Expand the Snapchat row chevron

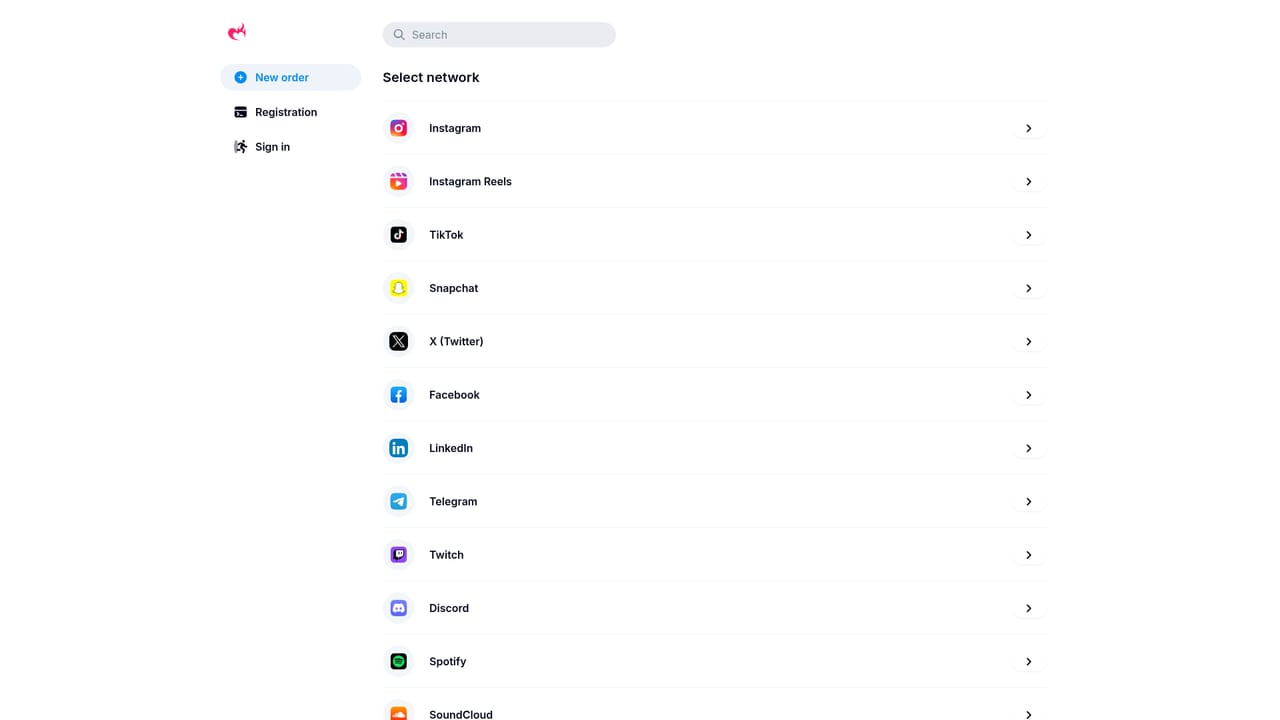pos(1028,288)
